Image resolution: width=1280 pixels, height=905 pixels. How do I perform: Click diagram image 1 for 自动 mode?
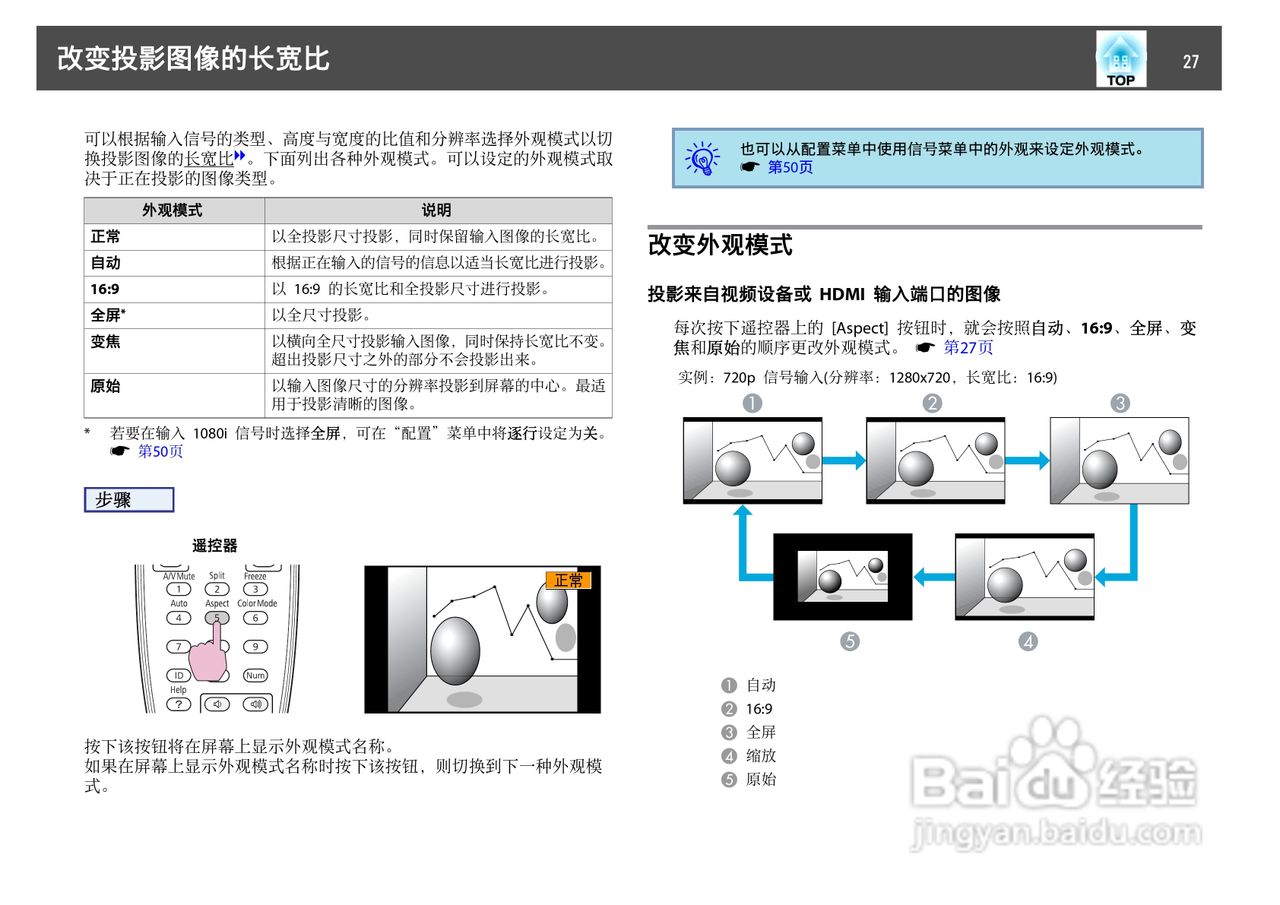tap(752, 460)
